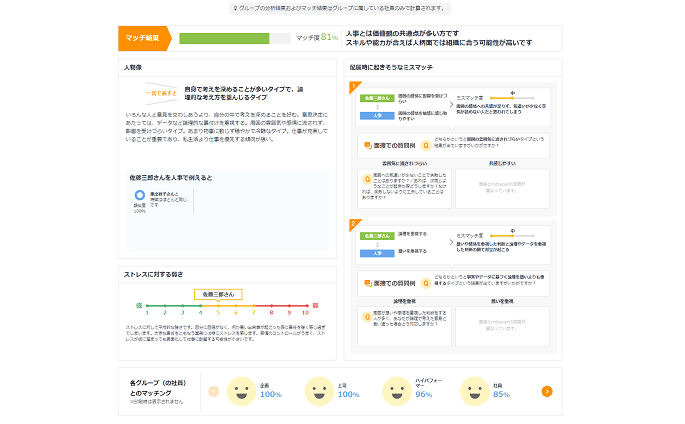Expand the chevron arrow in mismatch 1 card

click(451, 104)
